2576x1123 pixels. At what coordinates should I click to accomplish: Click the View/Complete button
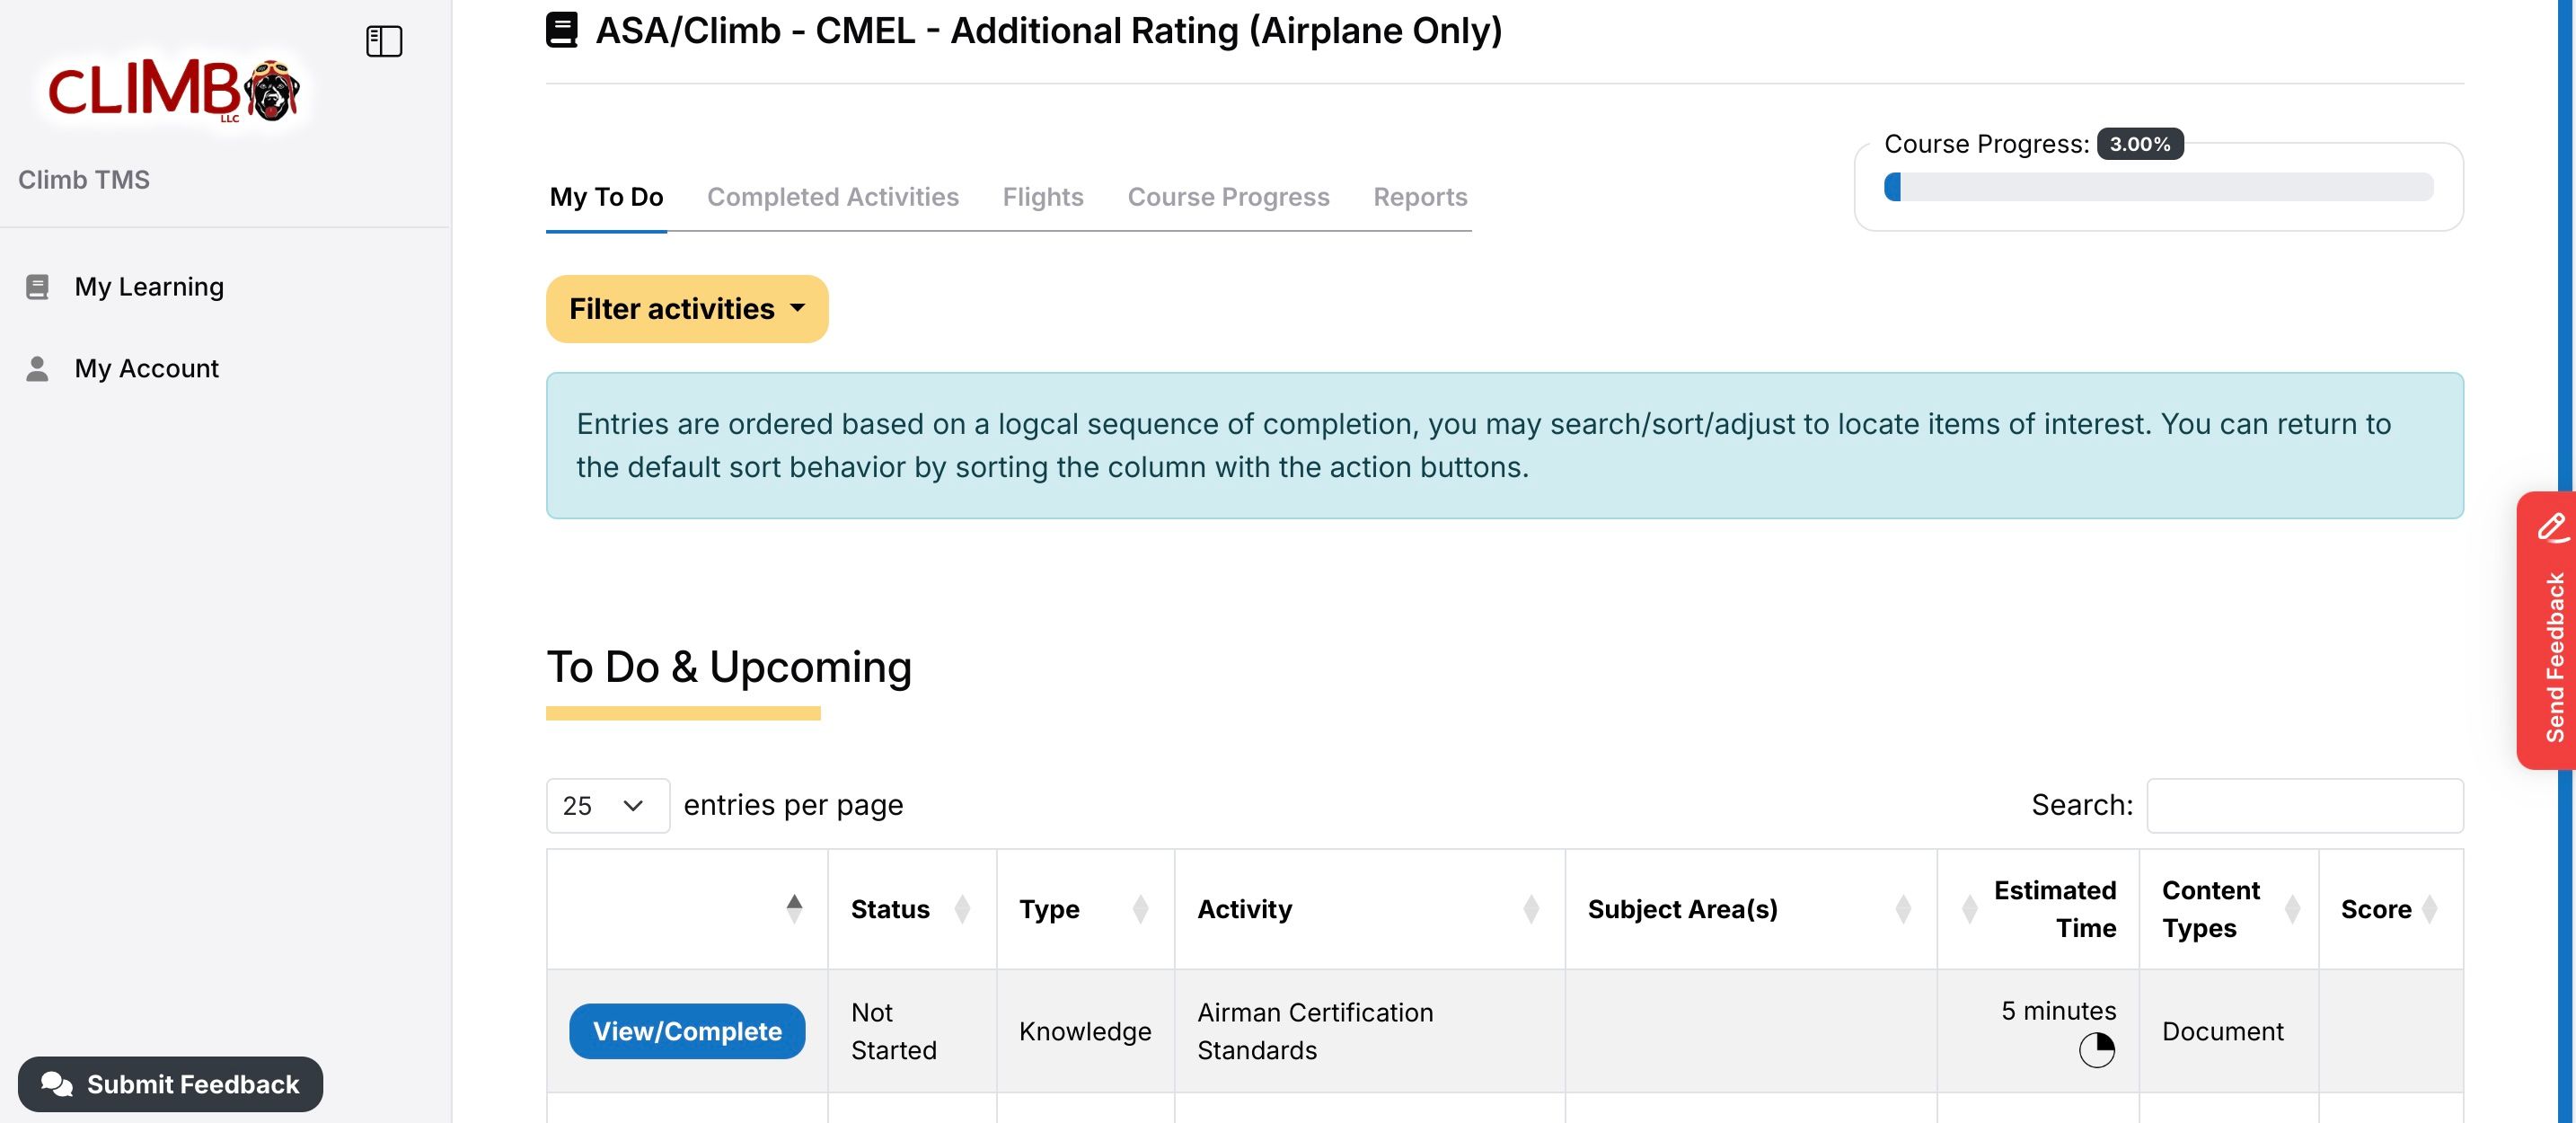coord(687,1031)
